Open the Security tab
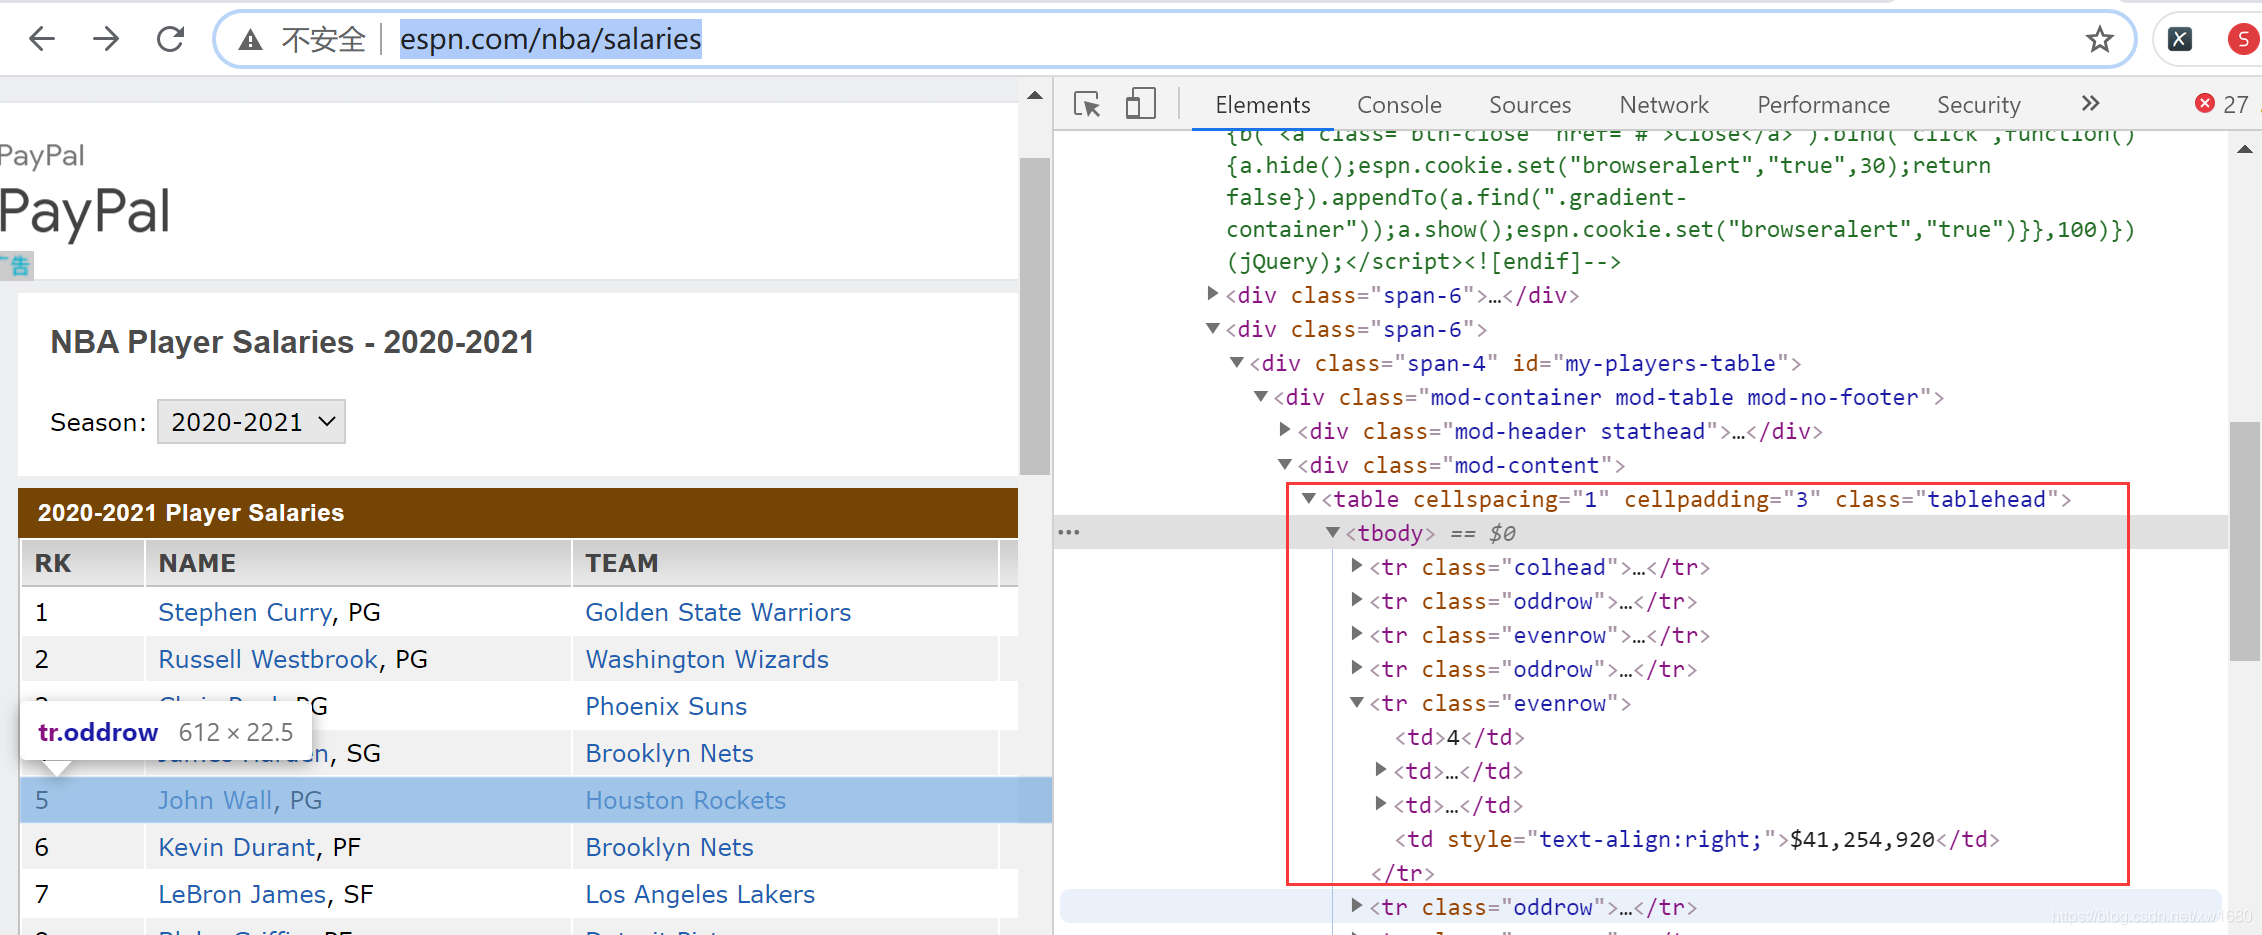Viewport: 2262px width, 935px height. [1978, 105]
